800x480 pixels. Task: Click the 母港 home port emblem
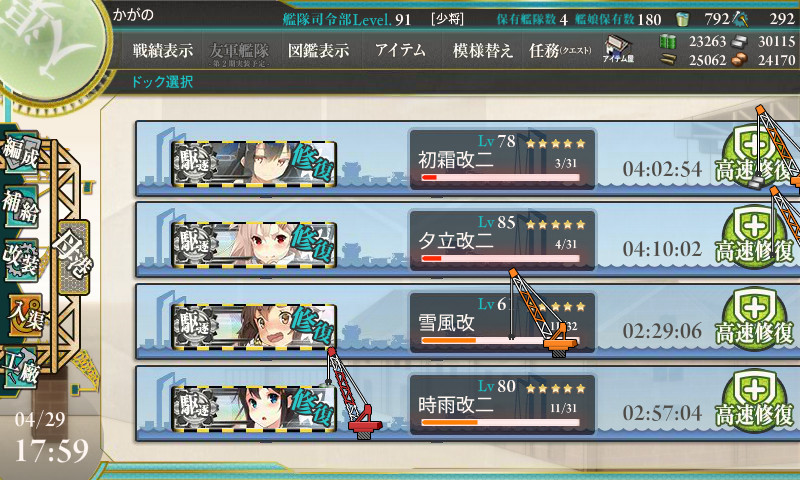[x=73, y=257]
